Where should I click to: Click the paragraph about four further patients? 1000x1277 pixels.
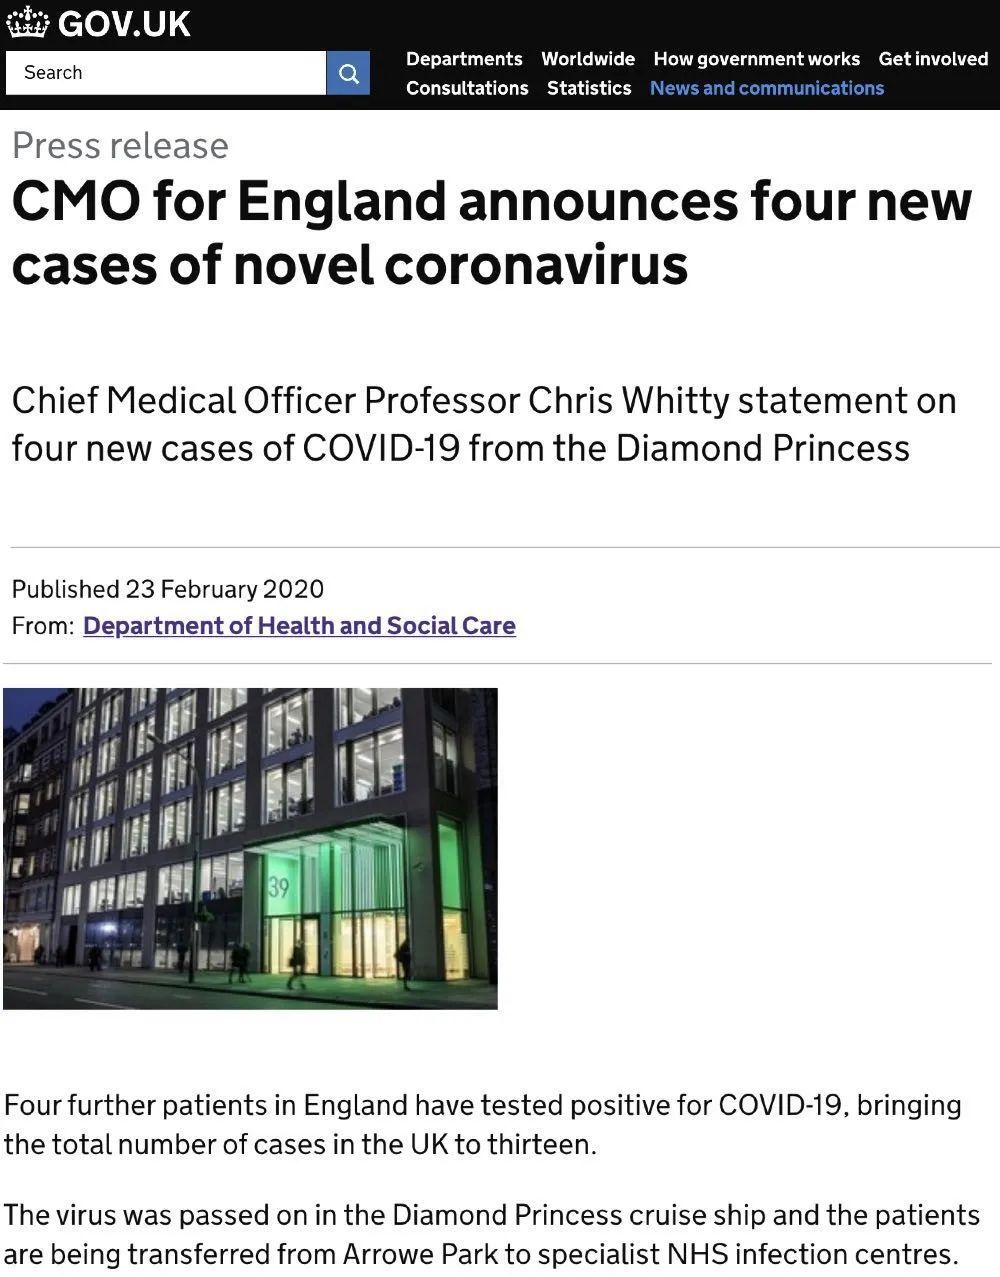482,1124
